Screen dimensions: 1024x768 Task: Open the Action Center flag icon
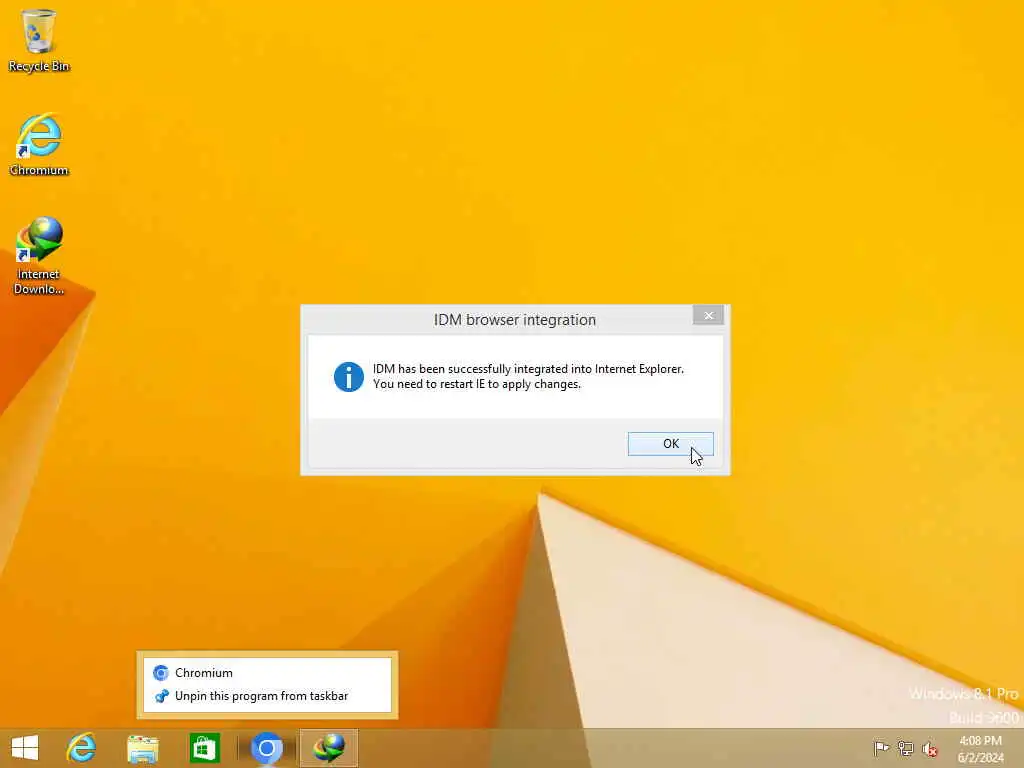[881, 748]
